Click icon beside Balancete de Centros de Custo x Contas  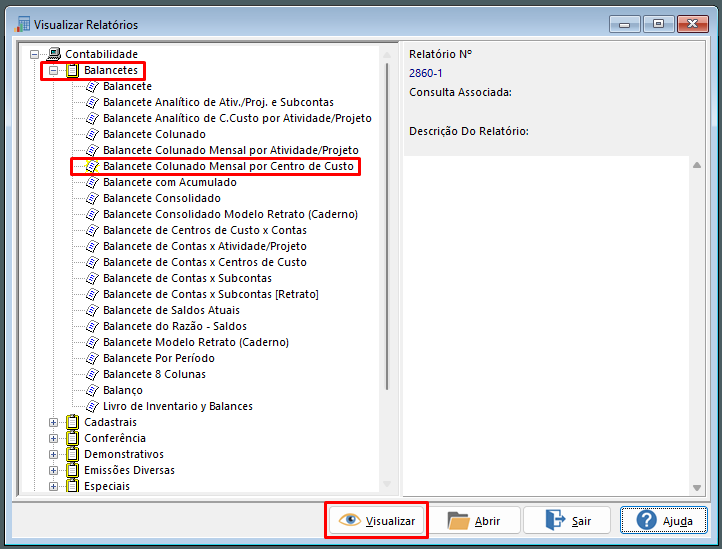point(93,230)
